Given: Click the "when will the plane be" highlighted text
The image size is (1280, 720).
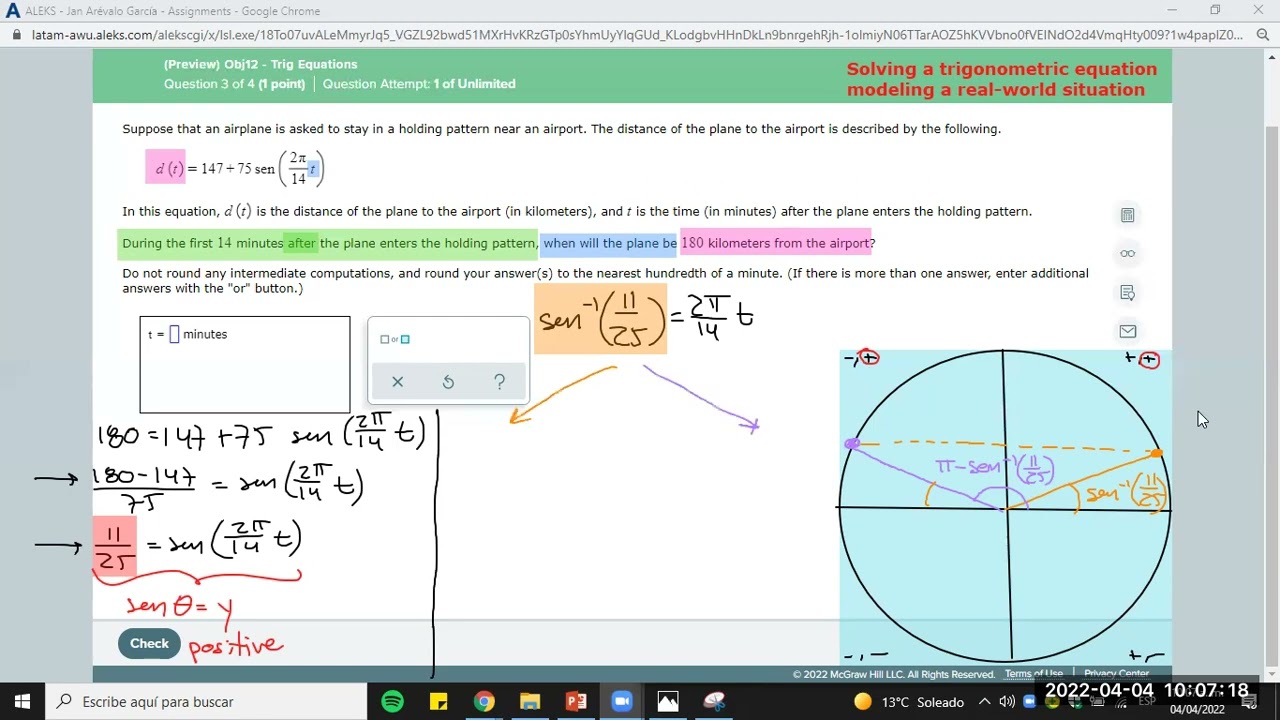Looking at the screenshot, I should coord(610,243).
